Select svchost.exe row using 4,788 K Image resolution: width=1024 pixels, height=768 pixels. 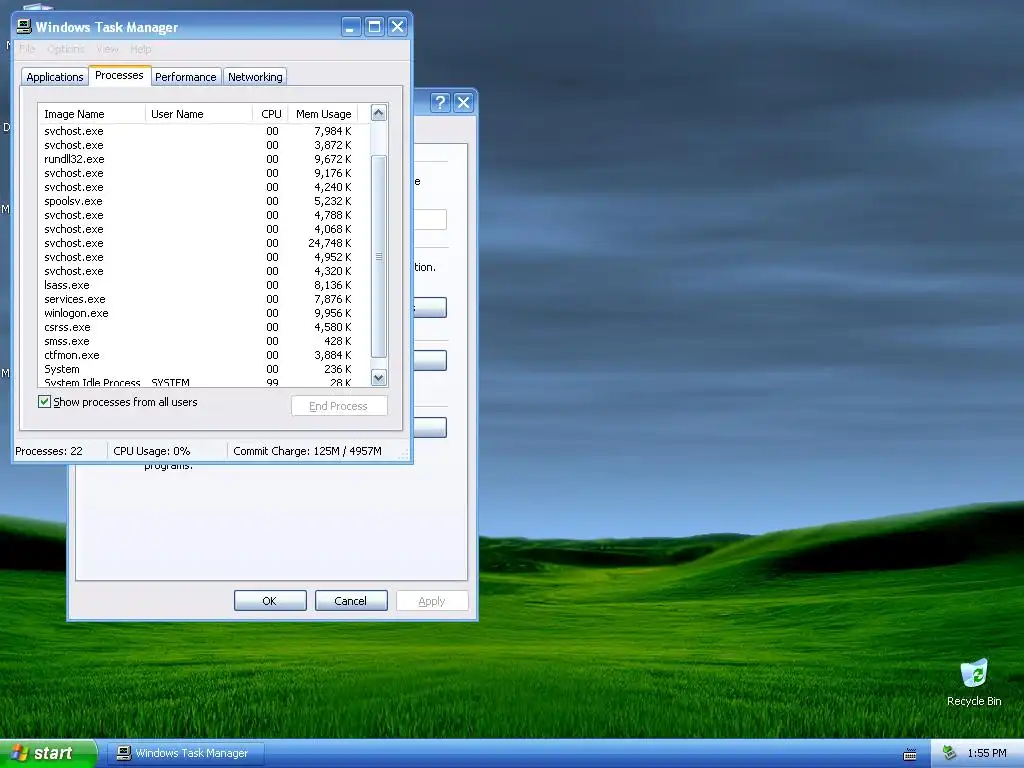tap(204, 215)
